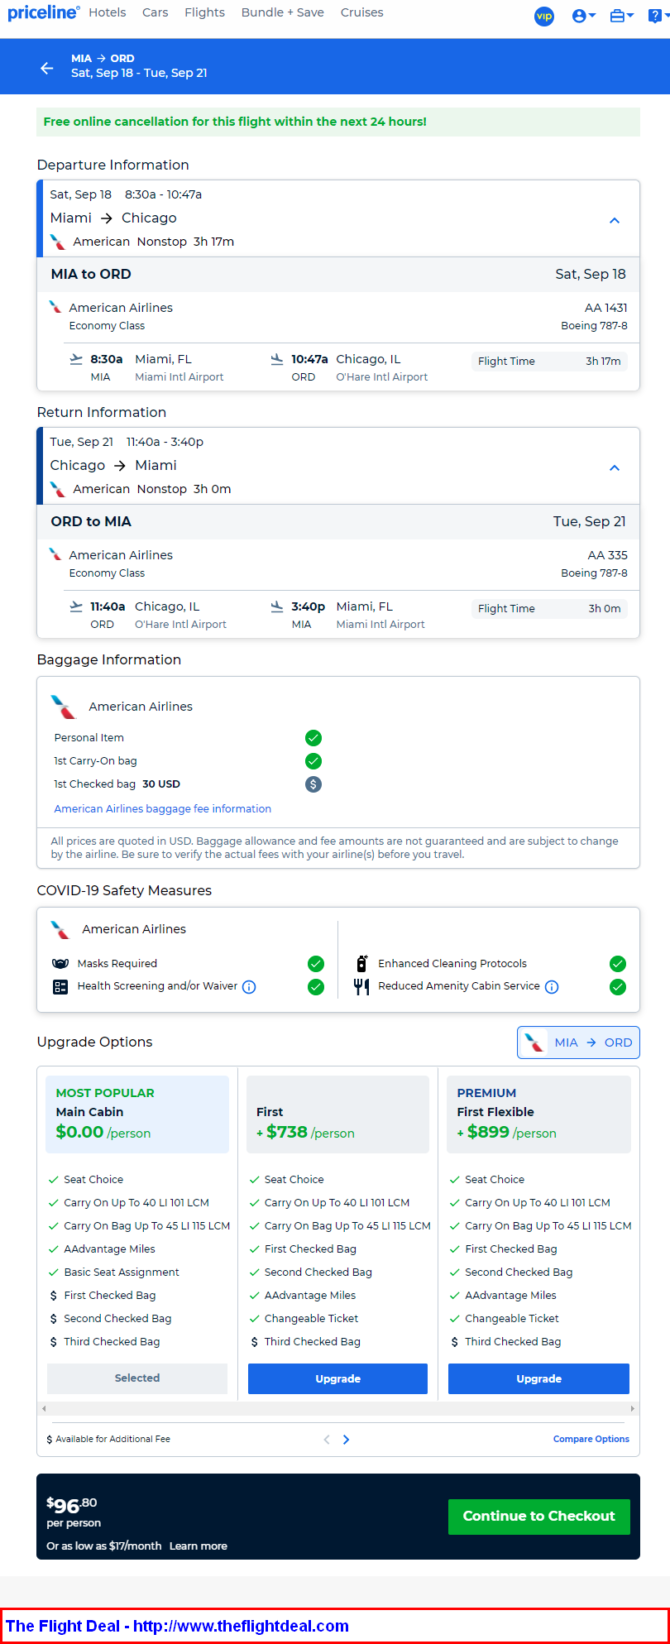Collapse the Miami to Chicago departure details

tap(615, 220)
